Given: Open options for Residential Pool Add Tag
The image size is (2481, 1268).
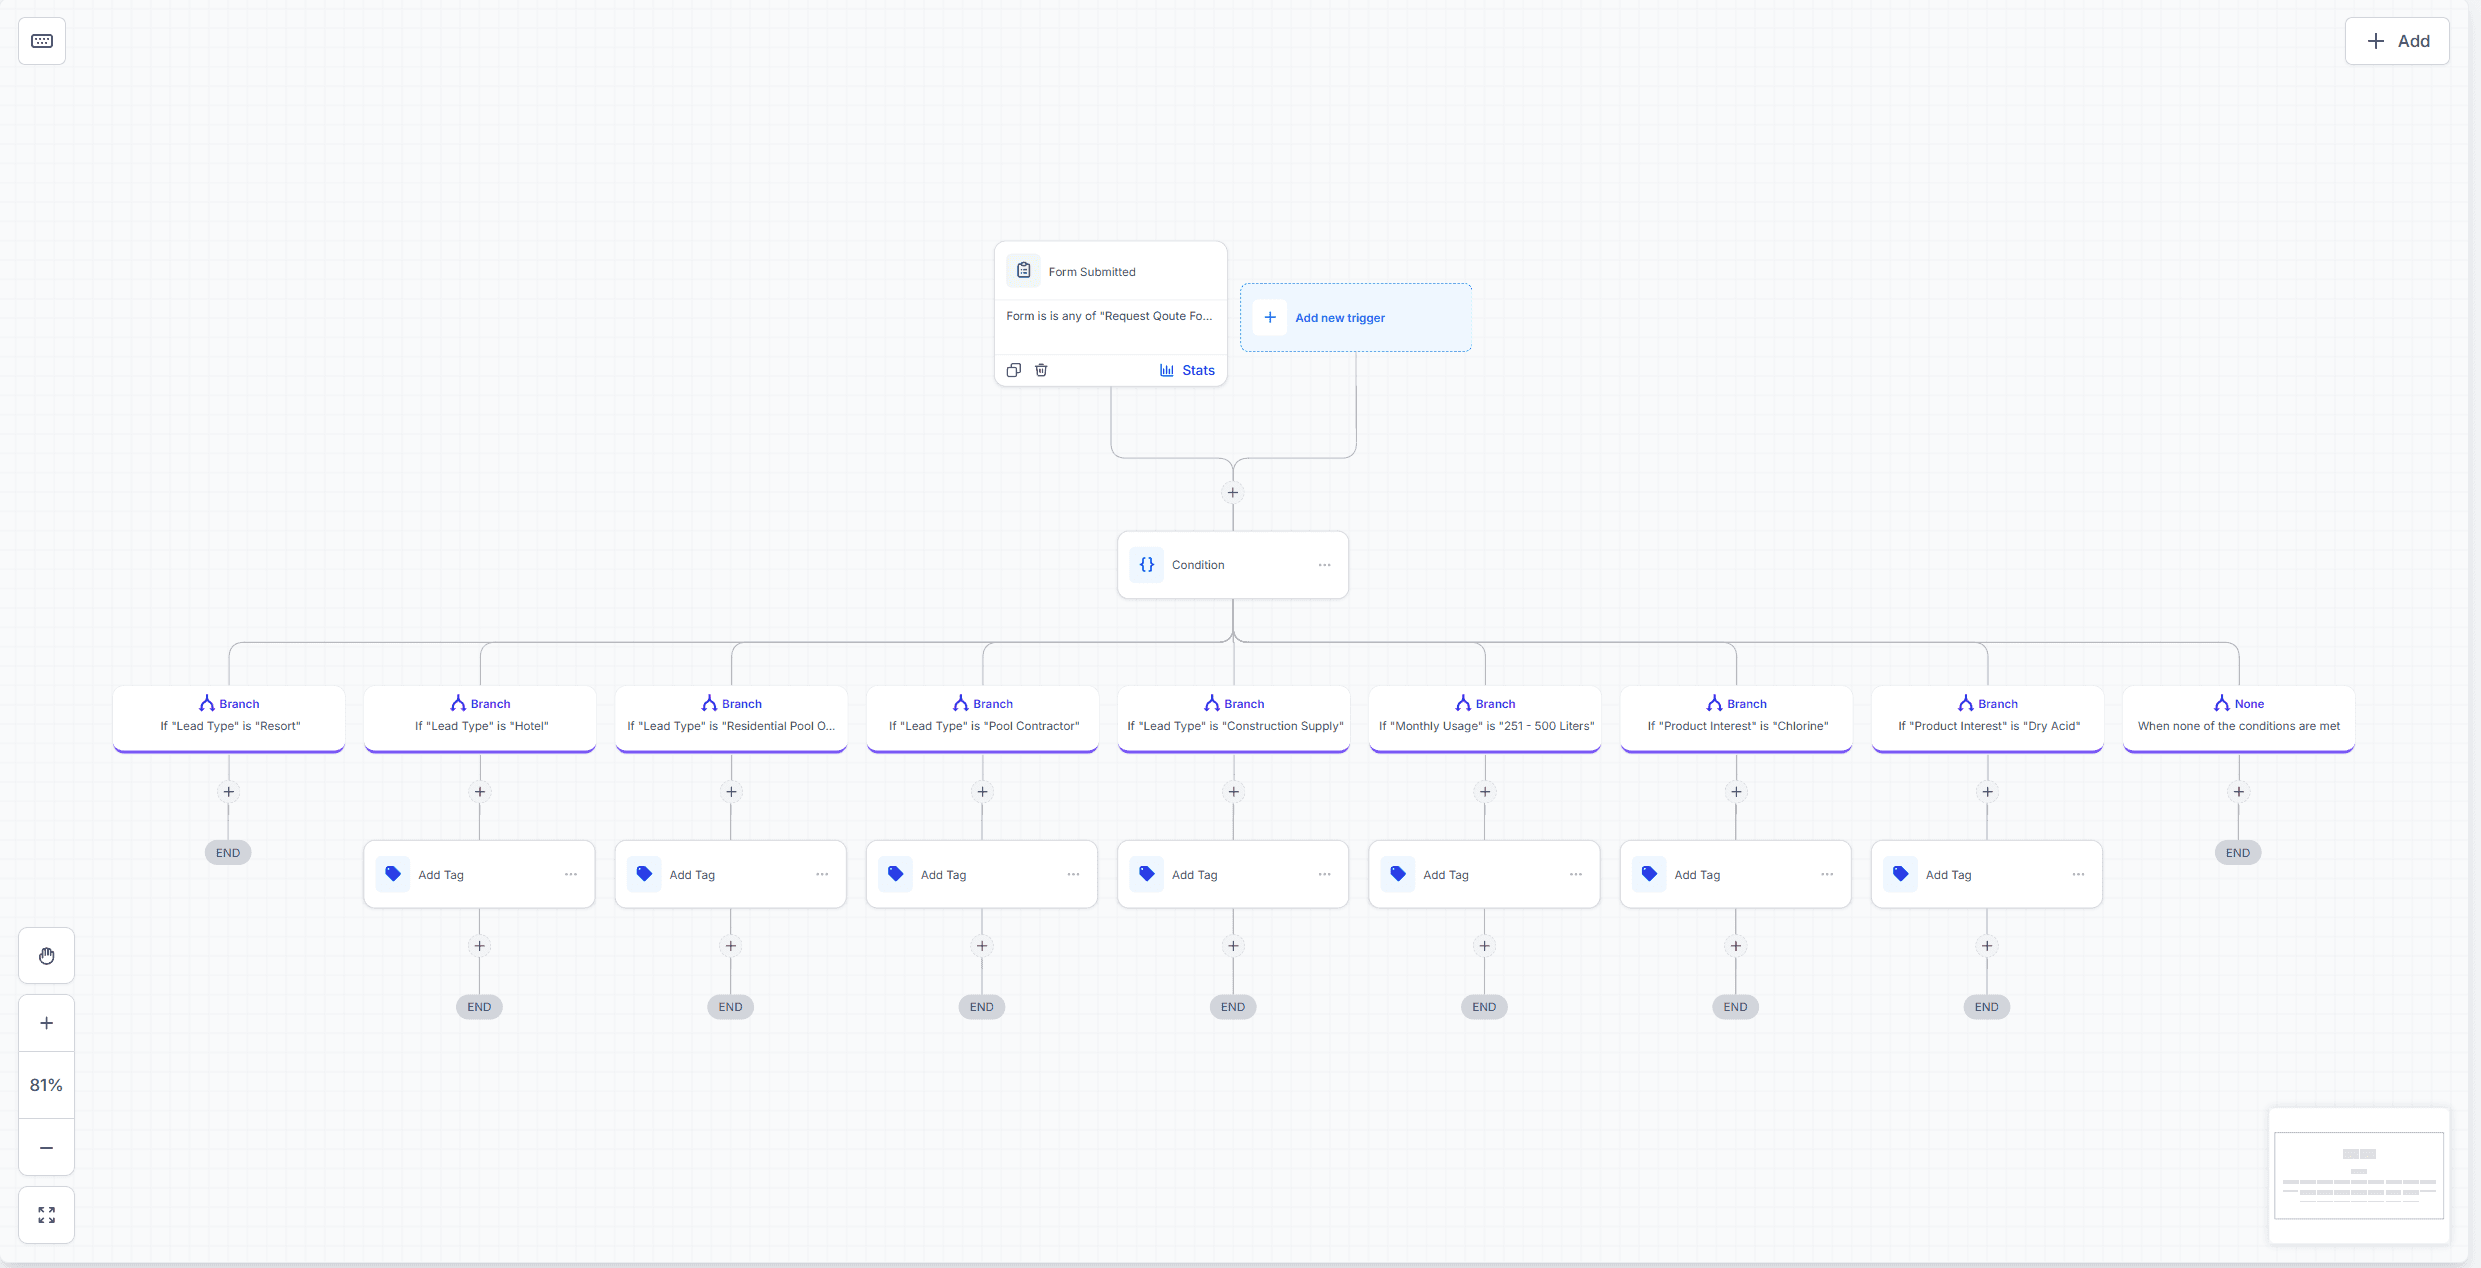Looking at the screenshot, I should (822, 874).
